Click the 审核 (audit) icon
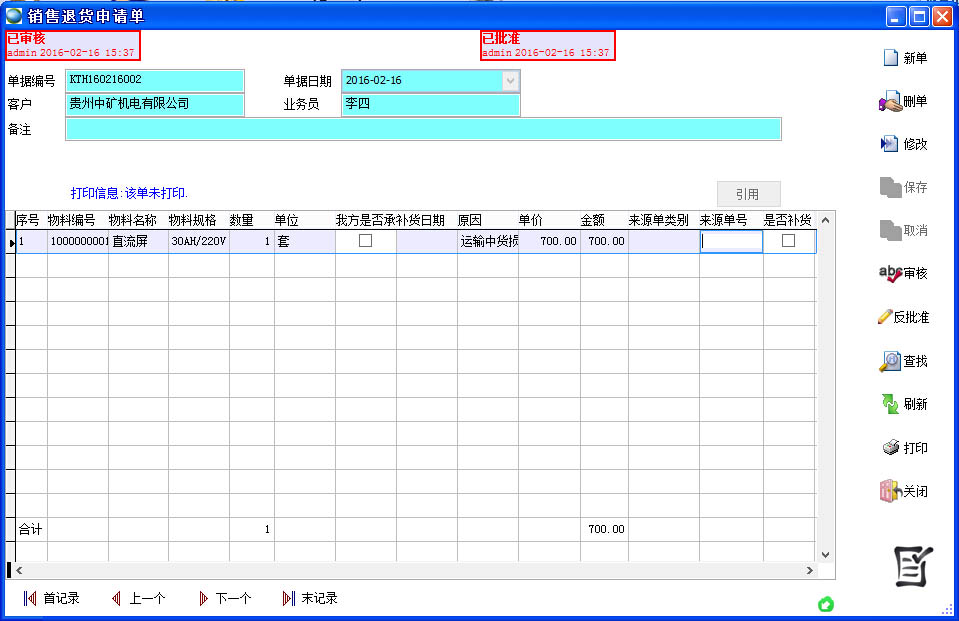Screen dimensions: 959x621 tap(889, 273)
